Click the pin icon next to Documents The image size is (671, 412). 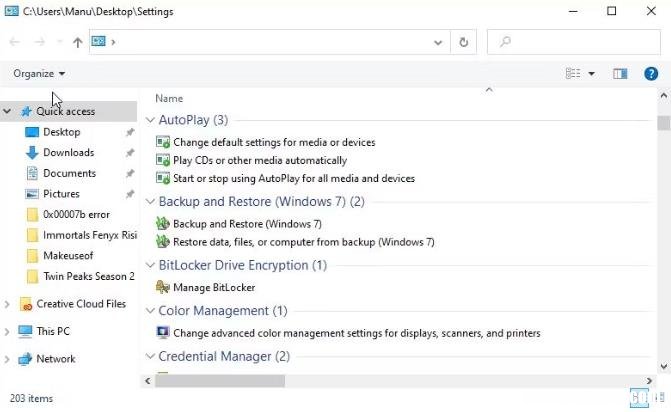(x=130, y=173)
